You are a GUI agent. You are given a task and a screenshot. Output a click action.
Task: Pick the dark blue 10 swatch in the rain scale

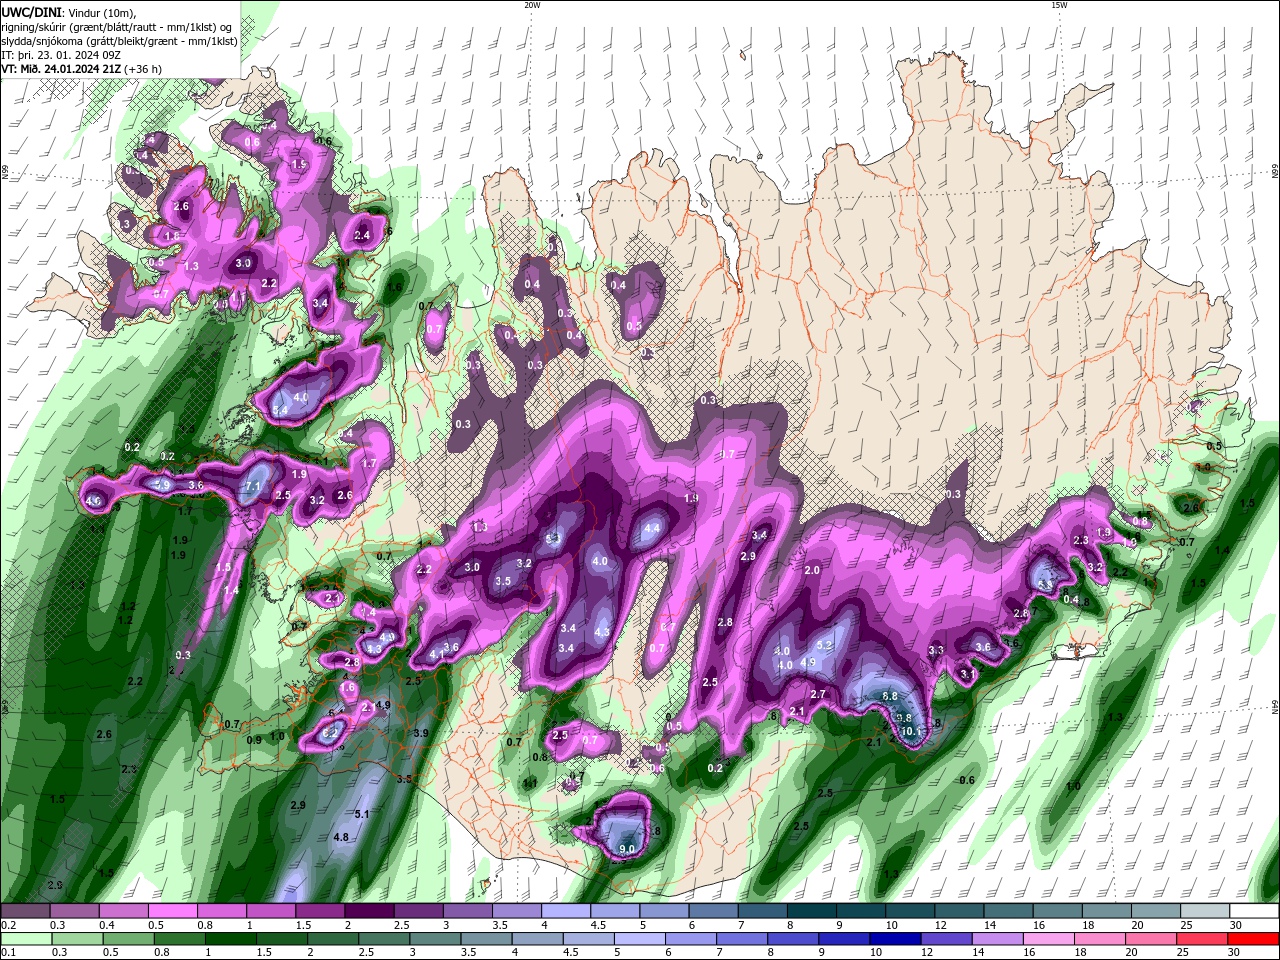coord(894,939)
